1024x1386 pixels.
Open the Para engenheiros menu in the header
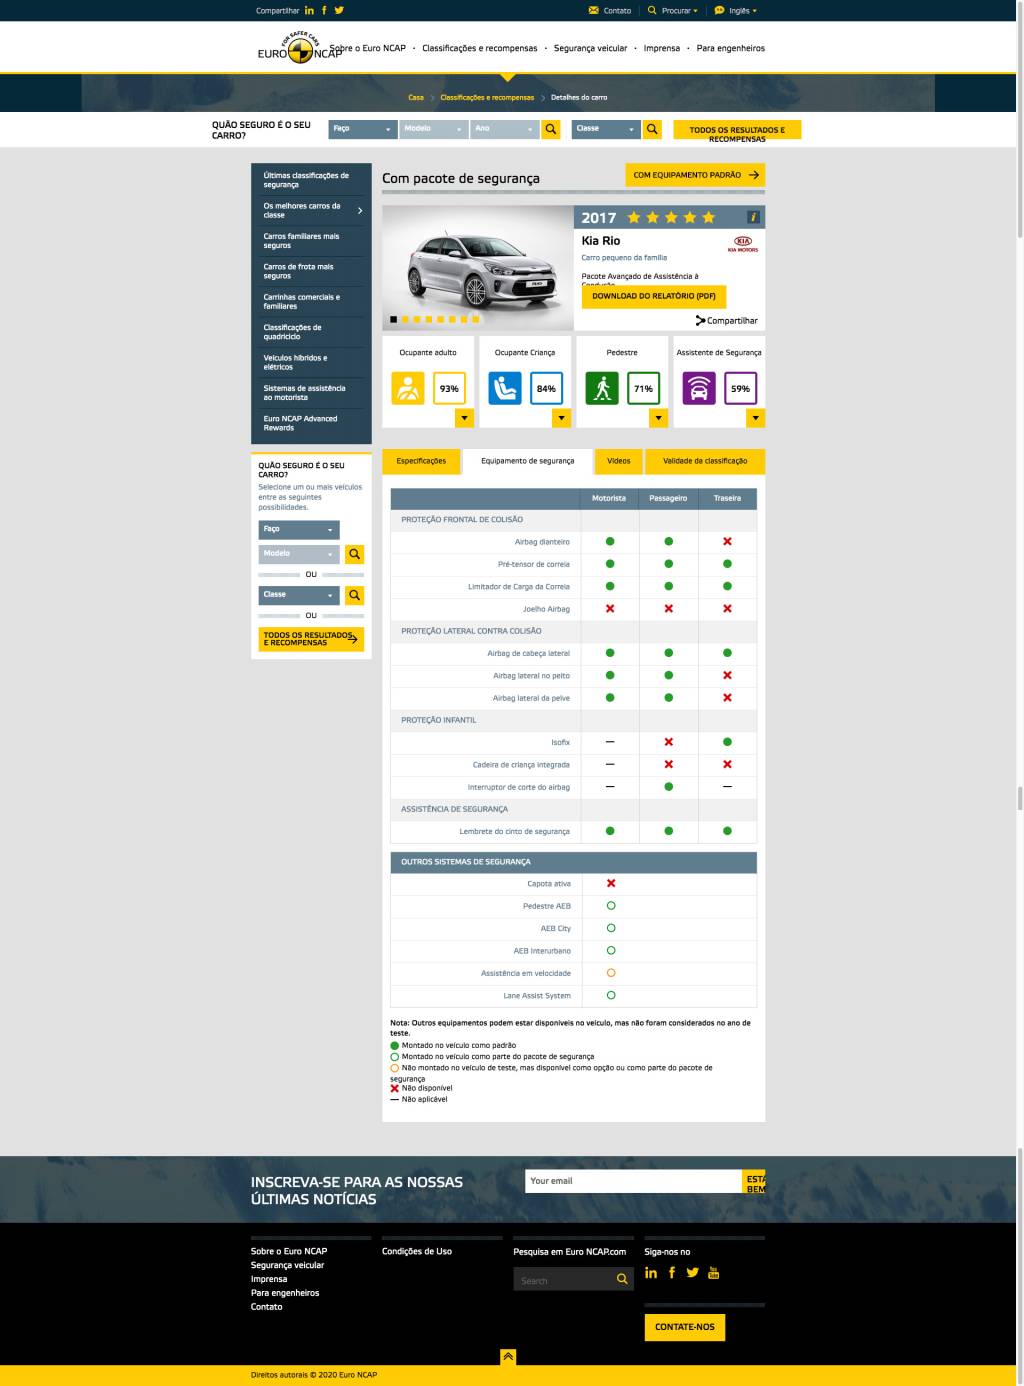click(x=731, y=48)
